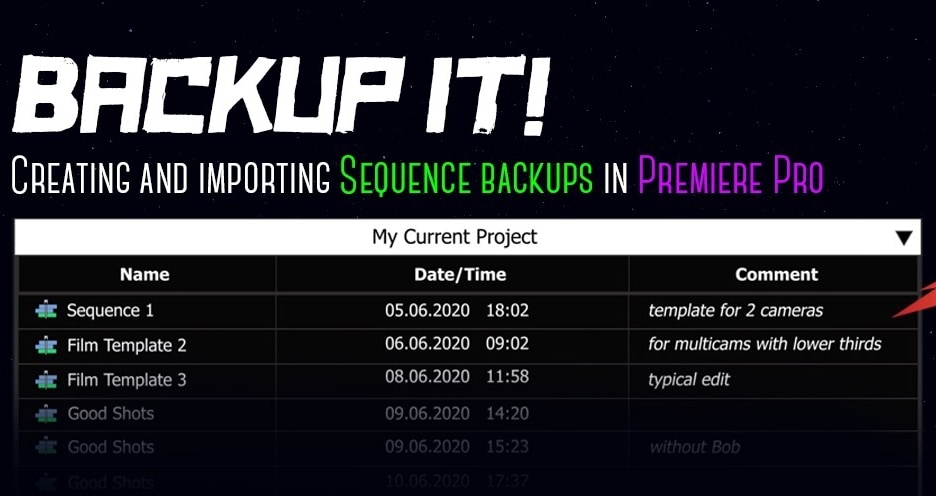Sort by the Name column header
936x496 pixels.
pyautogui.click(x=145, y=274)
